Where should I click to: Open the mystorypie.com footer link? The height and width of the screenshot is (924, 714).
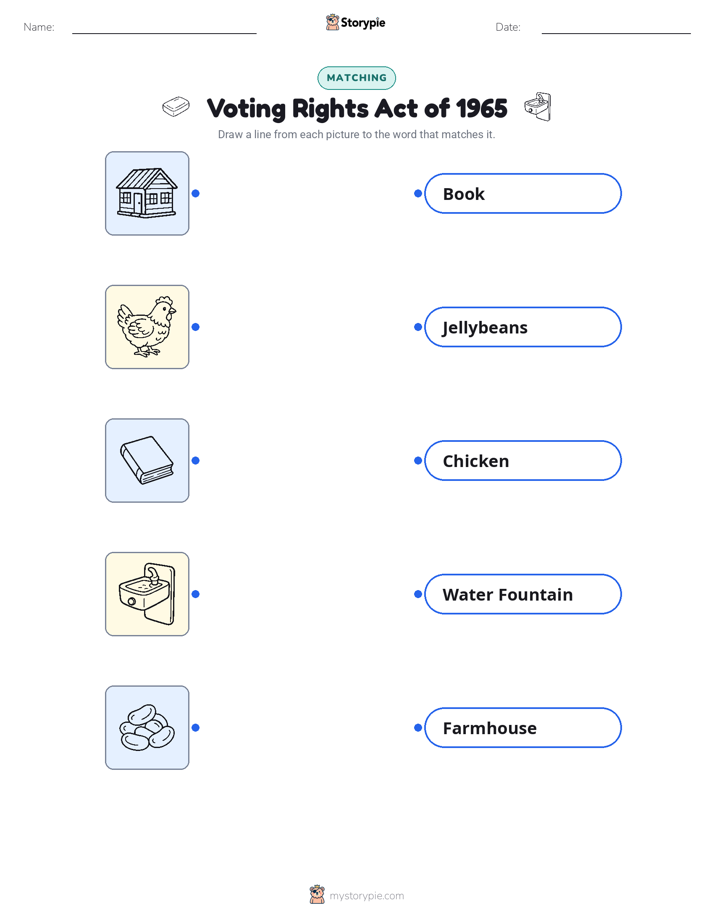[x=366, y=896]
